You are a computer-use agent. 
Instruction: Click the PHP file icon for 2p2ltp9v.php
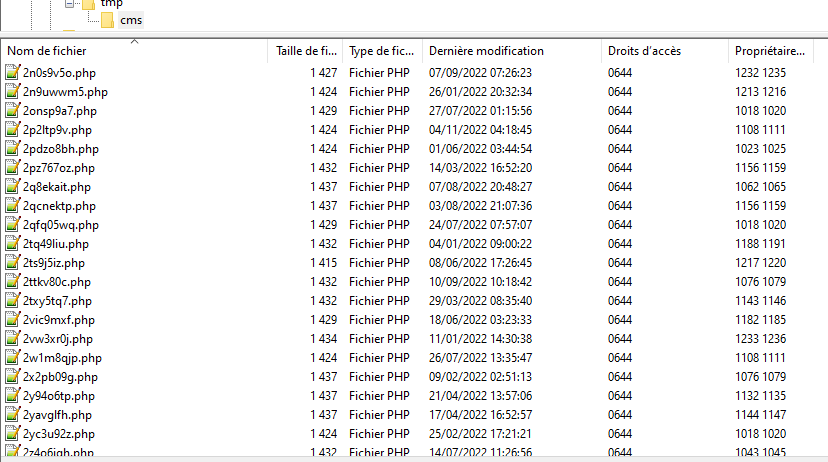pos(13,129)
